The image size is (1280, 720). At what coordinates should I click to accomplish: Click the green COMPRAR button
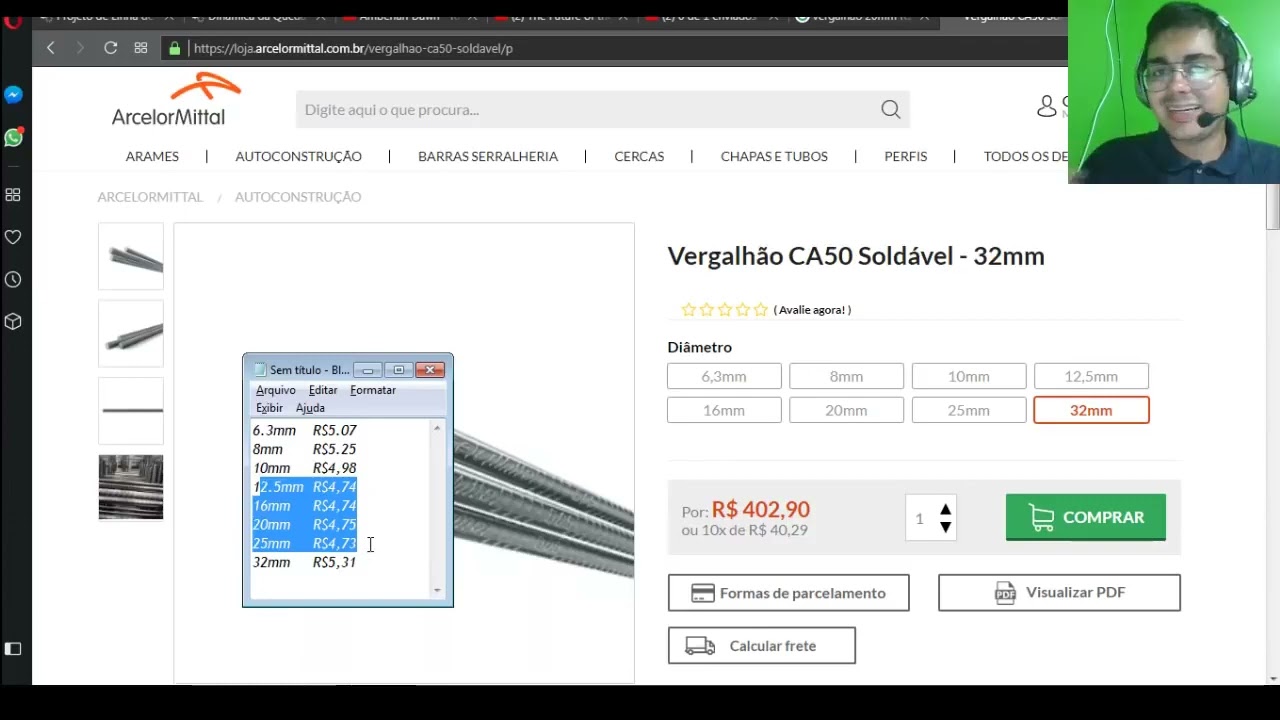coord(1086,517)
